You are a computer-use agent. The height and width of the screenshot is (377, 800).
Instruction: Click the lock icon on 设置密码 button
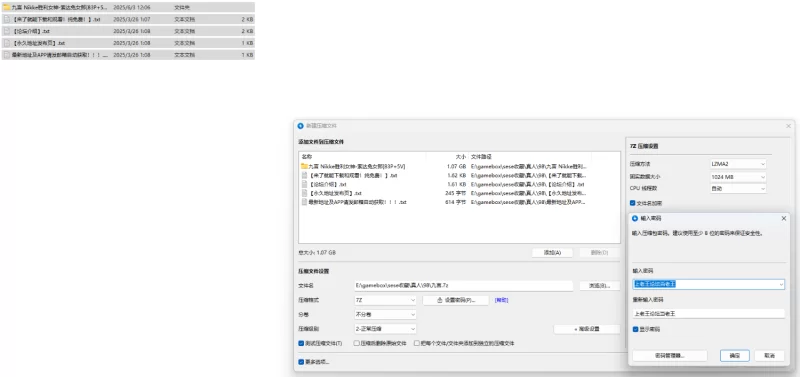pyautogui.click(x=440, y=300)
